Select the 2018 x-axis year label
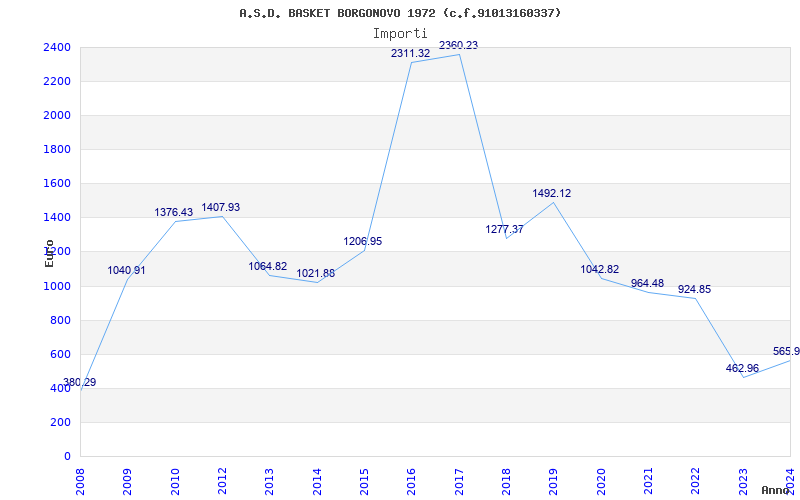The height and width of the screenshot is (500, 800). 506,481
